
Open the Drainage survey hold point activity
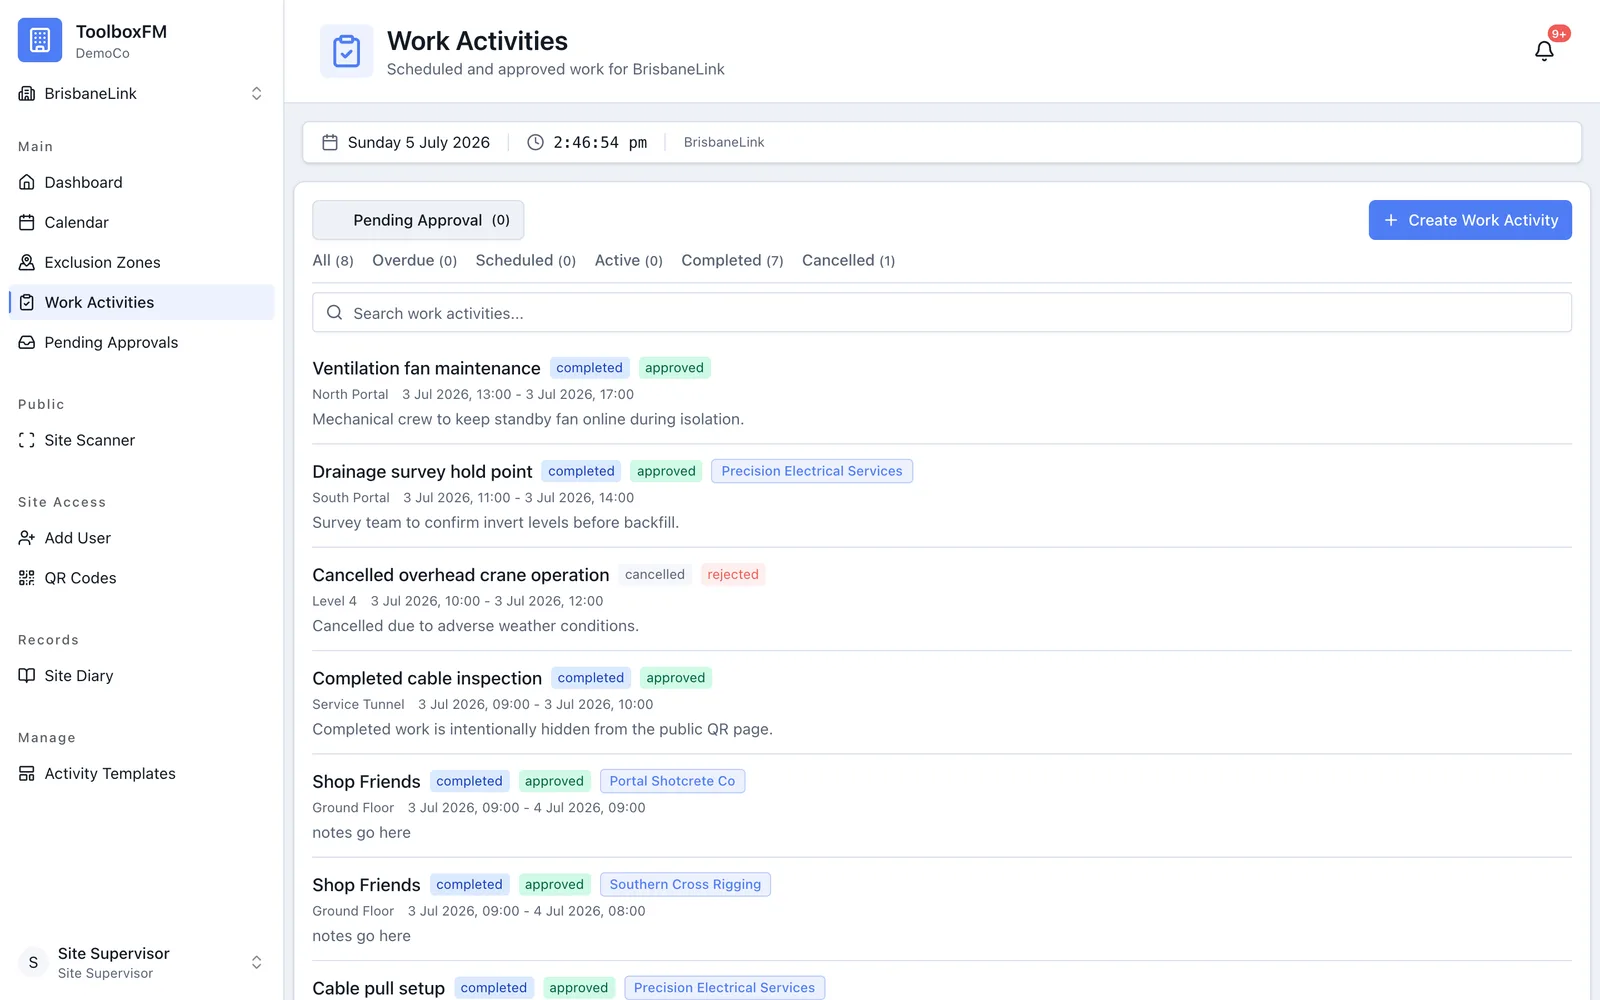point(422,471)
